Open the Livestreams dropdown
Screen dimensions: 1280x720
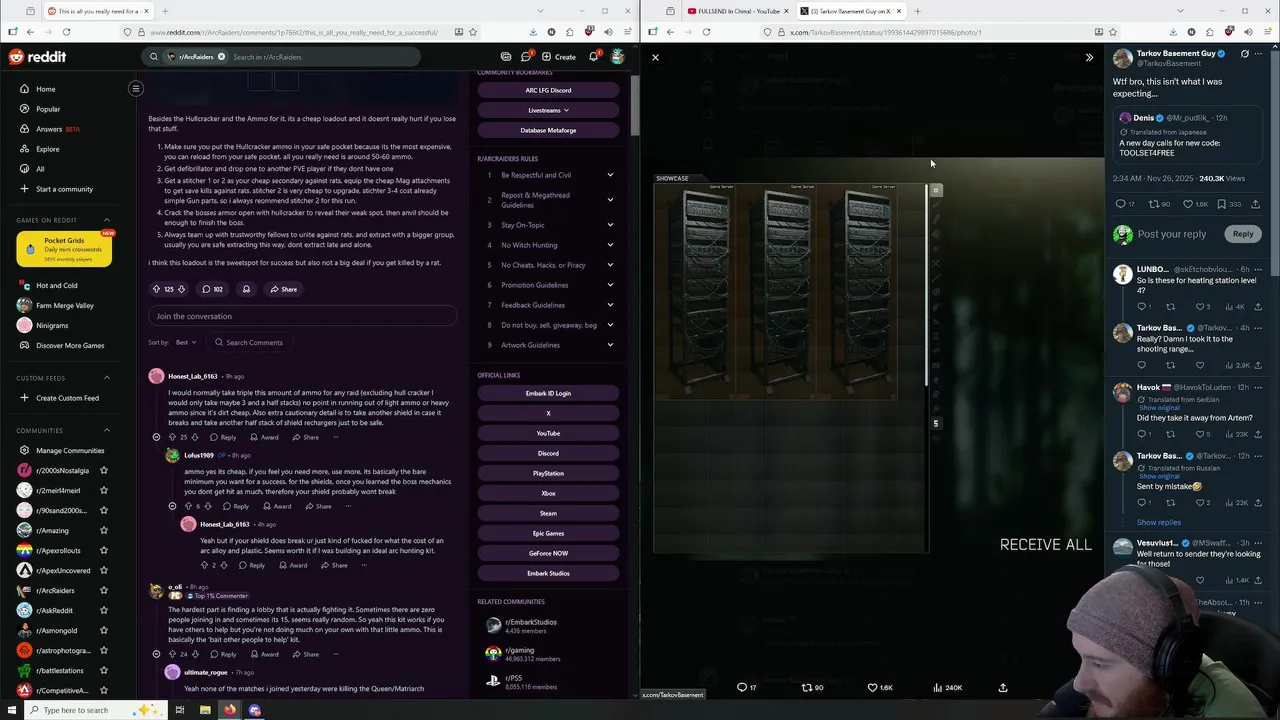click(548, 110)
